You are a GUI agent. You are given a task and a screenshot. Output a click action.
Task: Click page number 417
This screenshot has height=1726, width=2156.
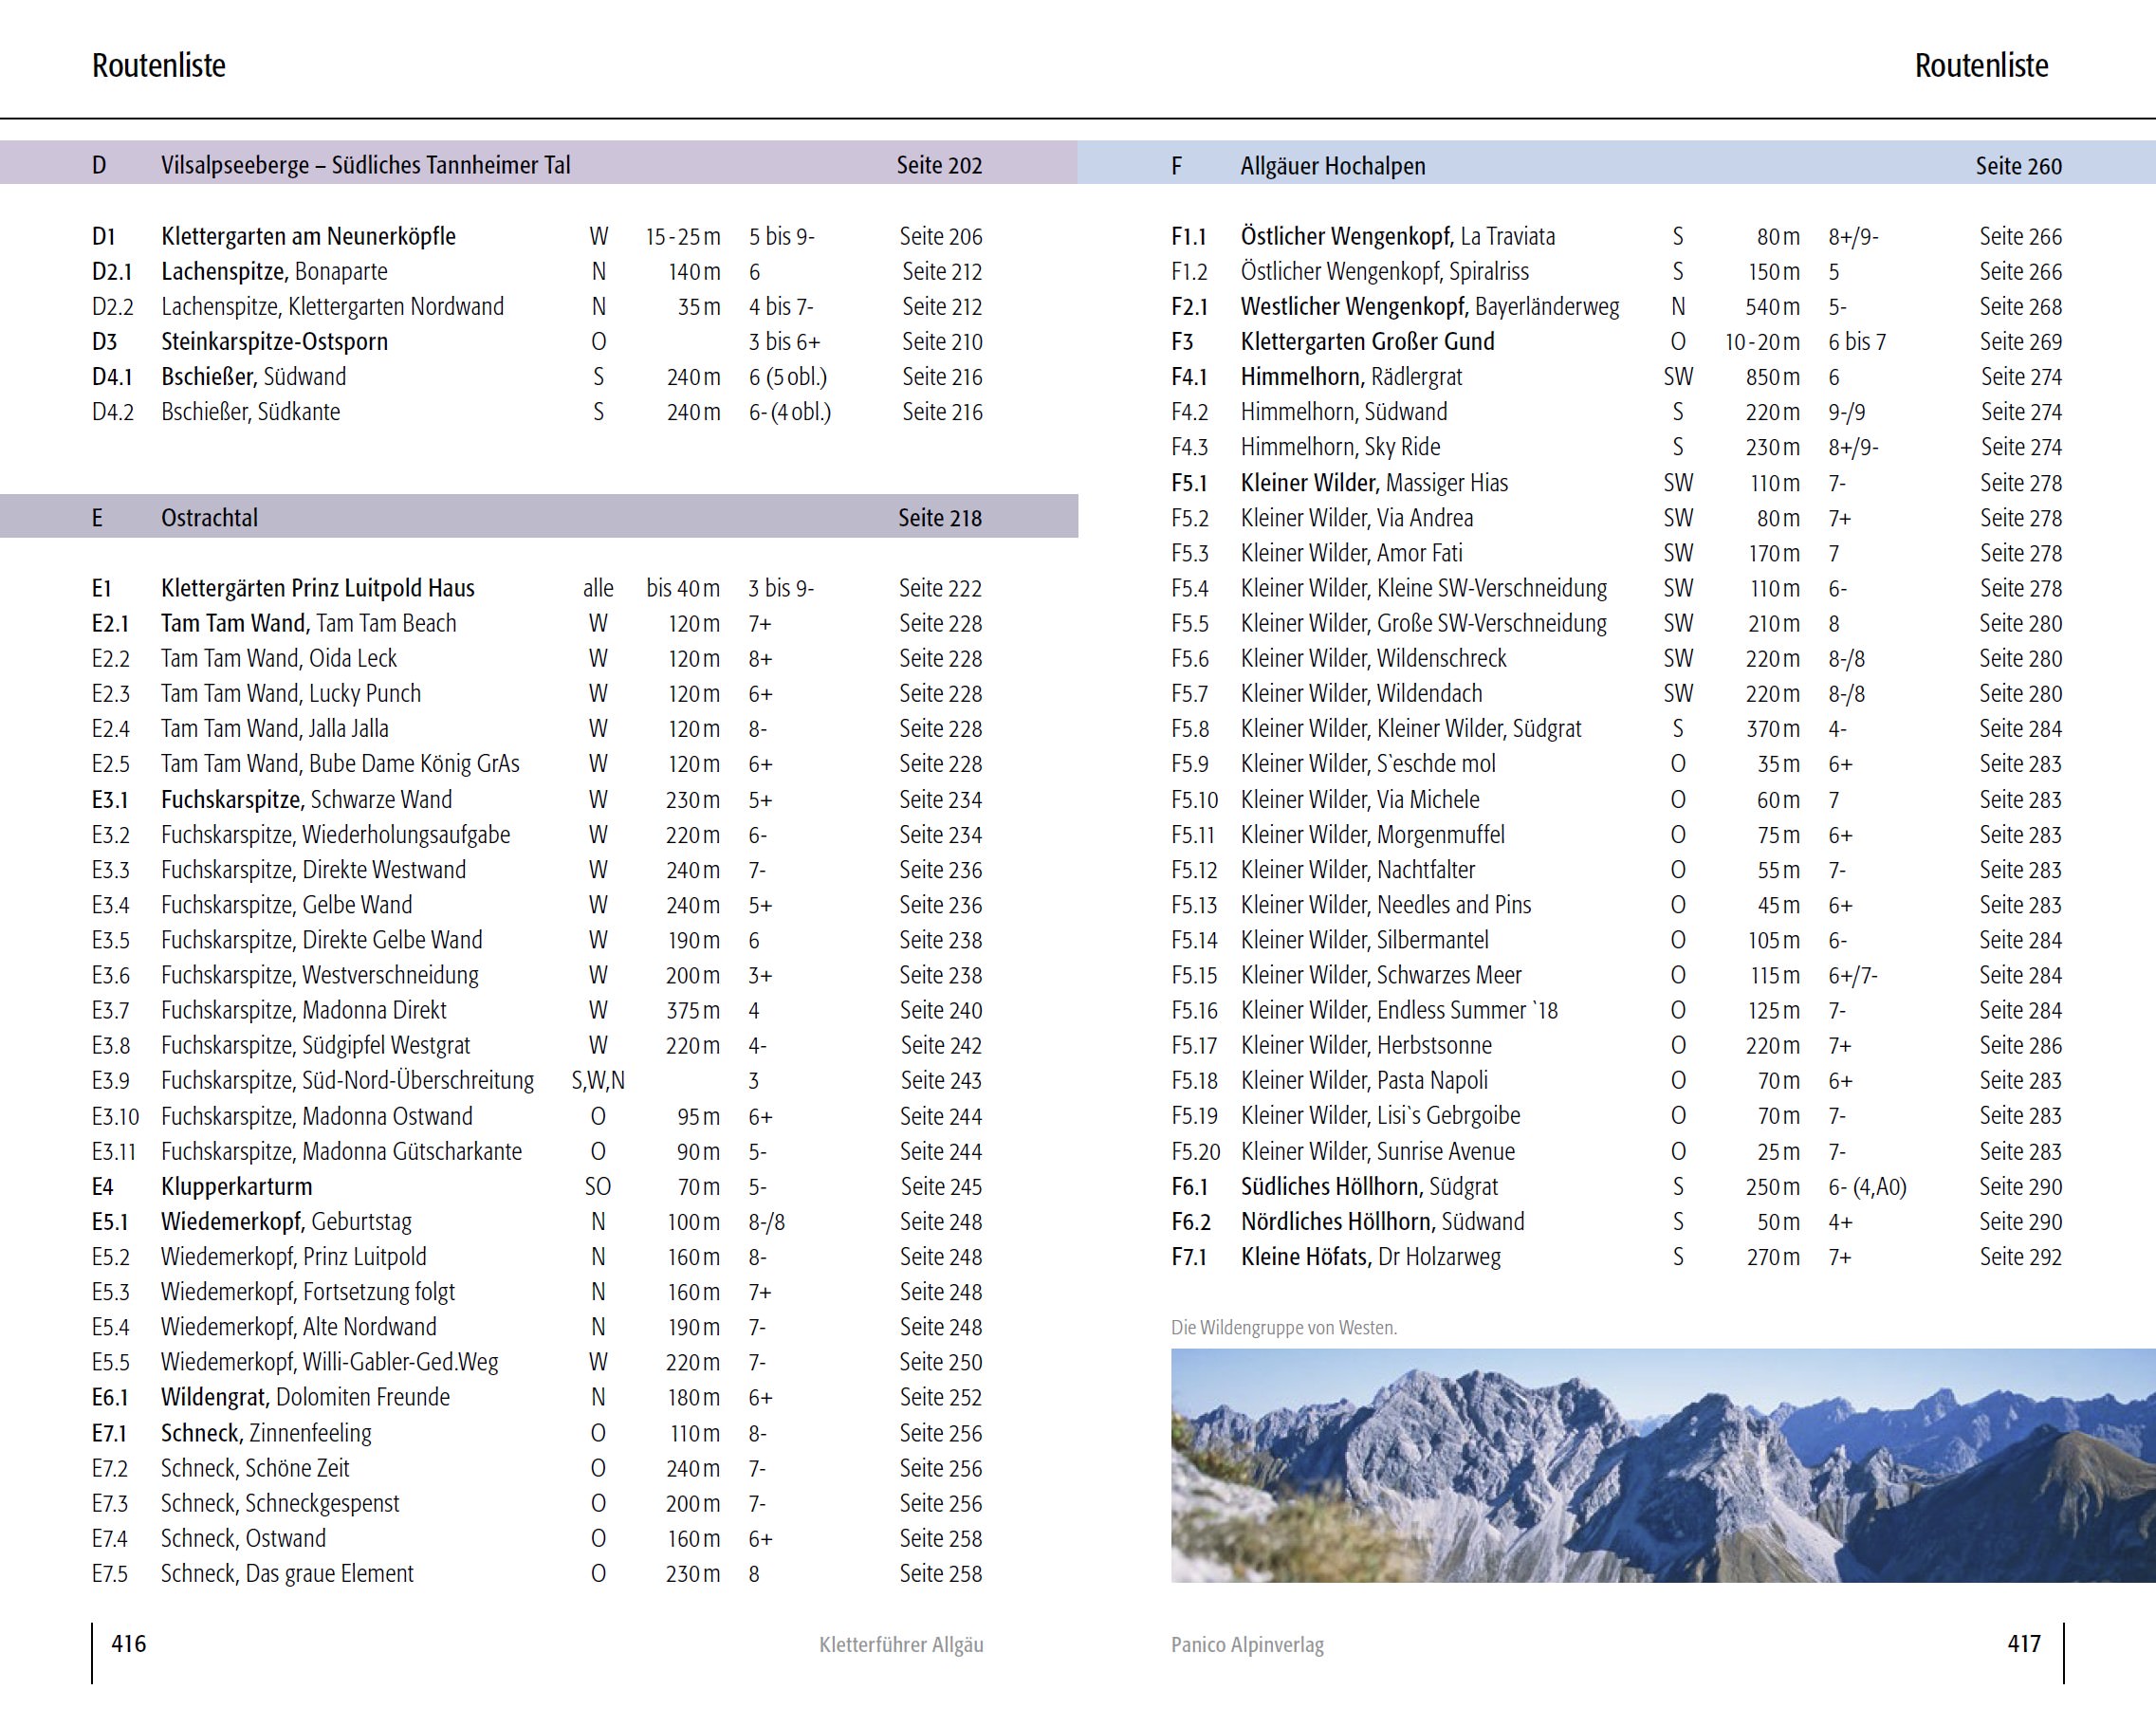pyautogui.click(x=2024, y=1643)
